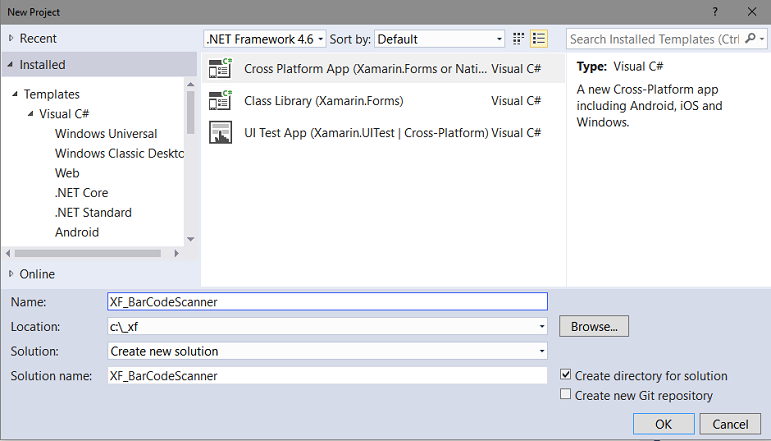Select the .NET Core category
The height and width of the screenshot is (441, 771).
point(81,193)
